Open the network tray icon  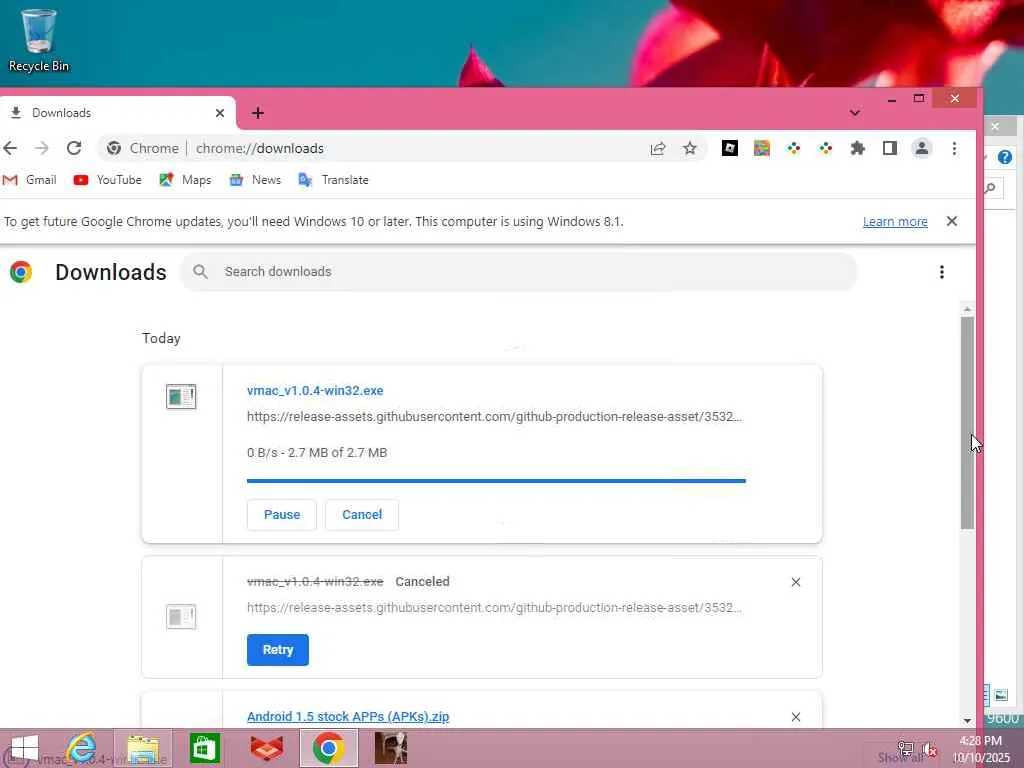pyautogui.click(x=905, y=749)
